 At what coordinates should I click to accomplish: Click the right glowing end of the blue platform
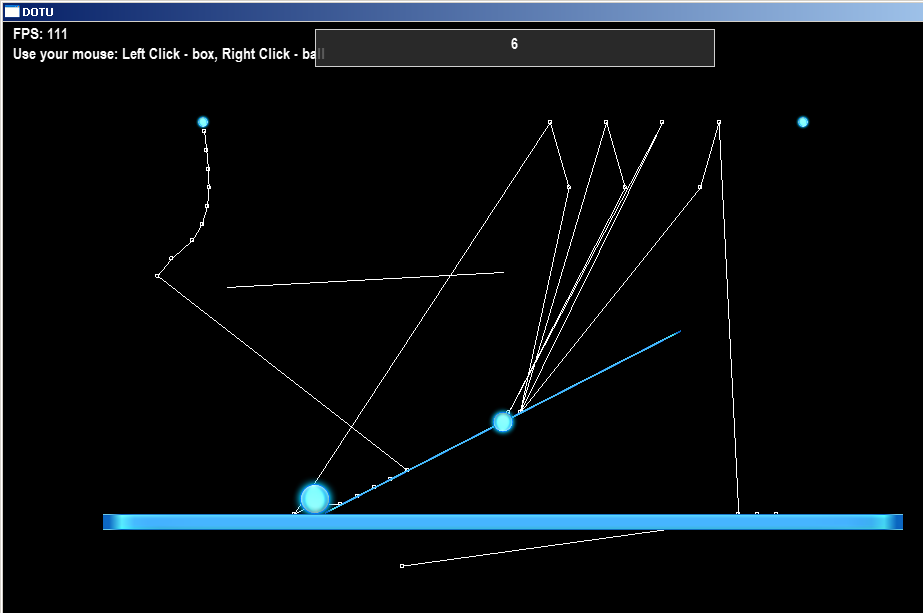click(890, 522)
